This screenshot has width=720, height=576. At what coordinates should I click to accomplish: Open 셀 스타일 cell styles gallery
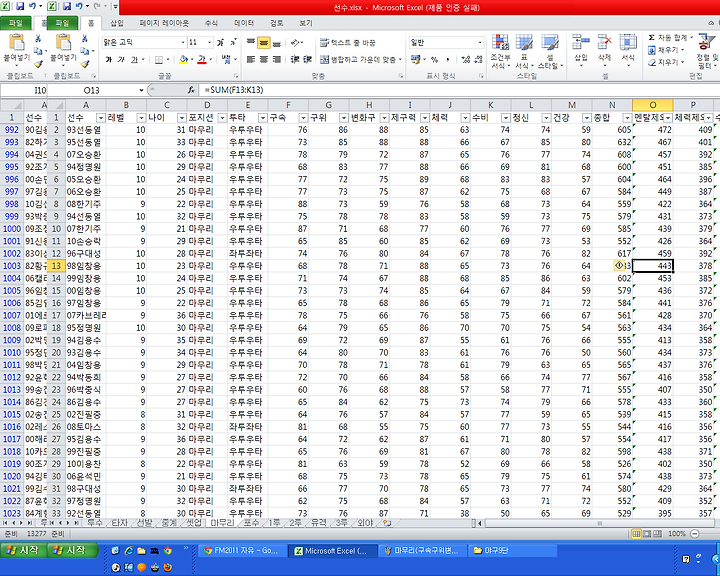(x=550, y=51)
